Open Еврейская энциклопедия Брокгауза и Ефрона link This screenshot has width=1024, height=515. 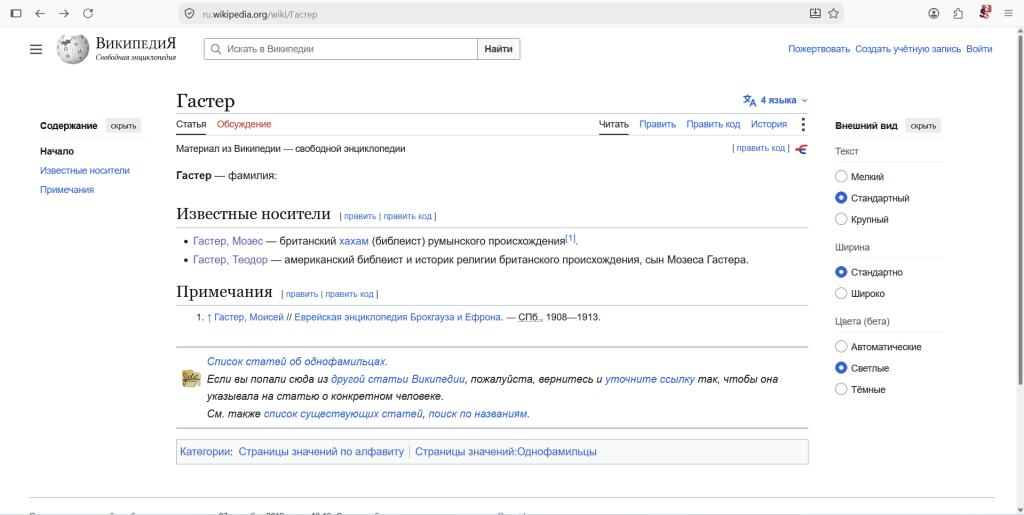click(398, 317)
